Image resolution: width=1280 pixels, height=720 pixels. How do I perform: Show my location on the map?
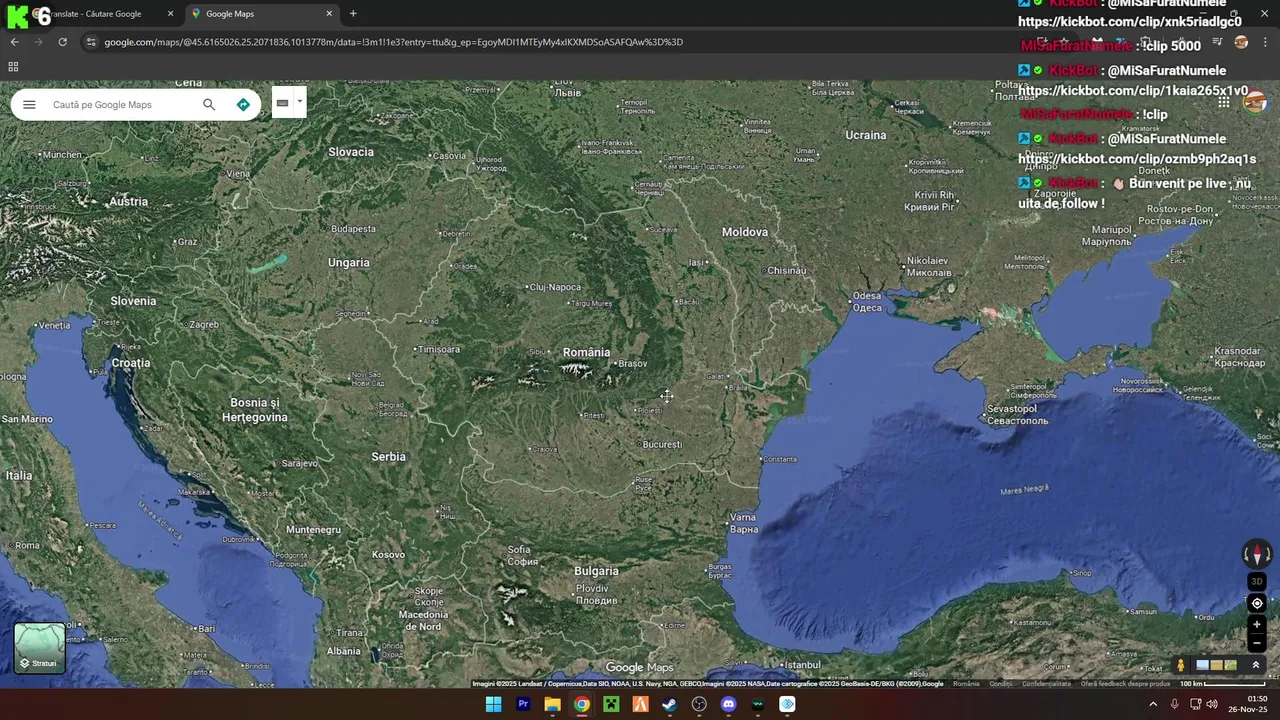coord(1257,603)
